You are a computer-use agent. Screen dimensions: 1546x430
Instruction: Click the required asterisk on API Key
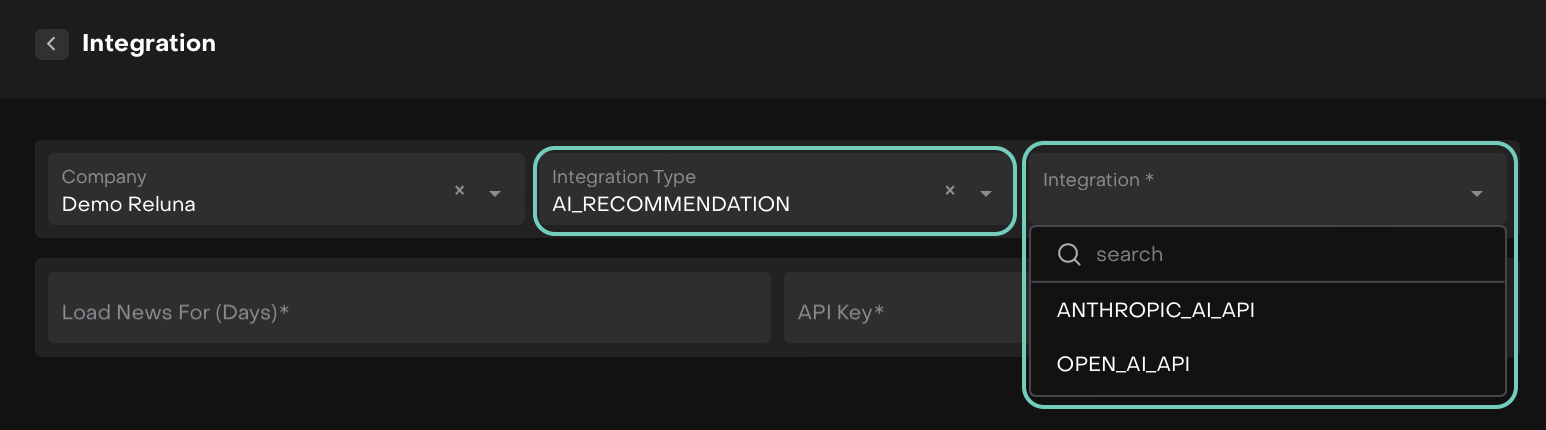click(879, 311)
